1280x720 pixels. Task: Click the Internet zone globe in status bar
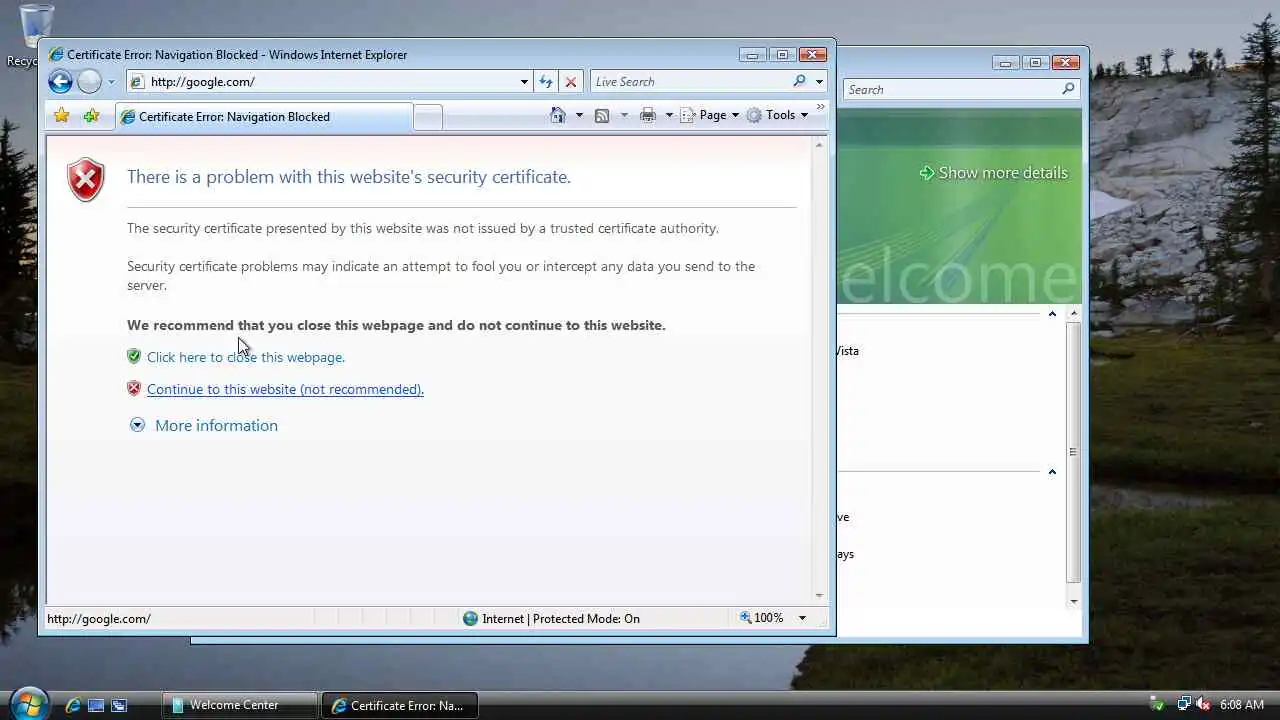(470, 618)
